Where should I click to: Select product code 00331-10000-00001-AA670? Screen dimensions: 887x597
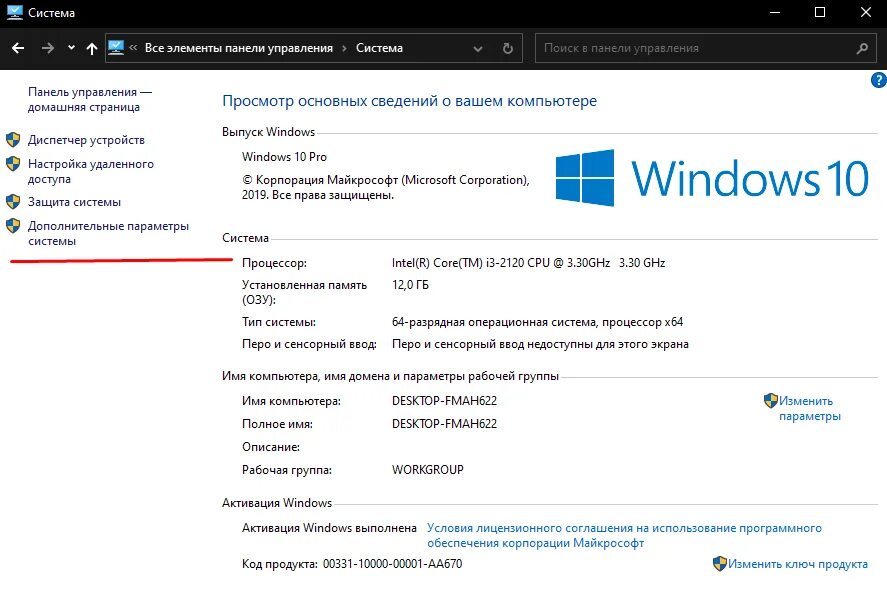(x=392, y=564)
